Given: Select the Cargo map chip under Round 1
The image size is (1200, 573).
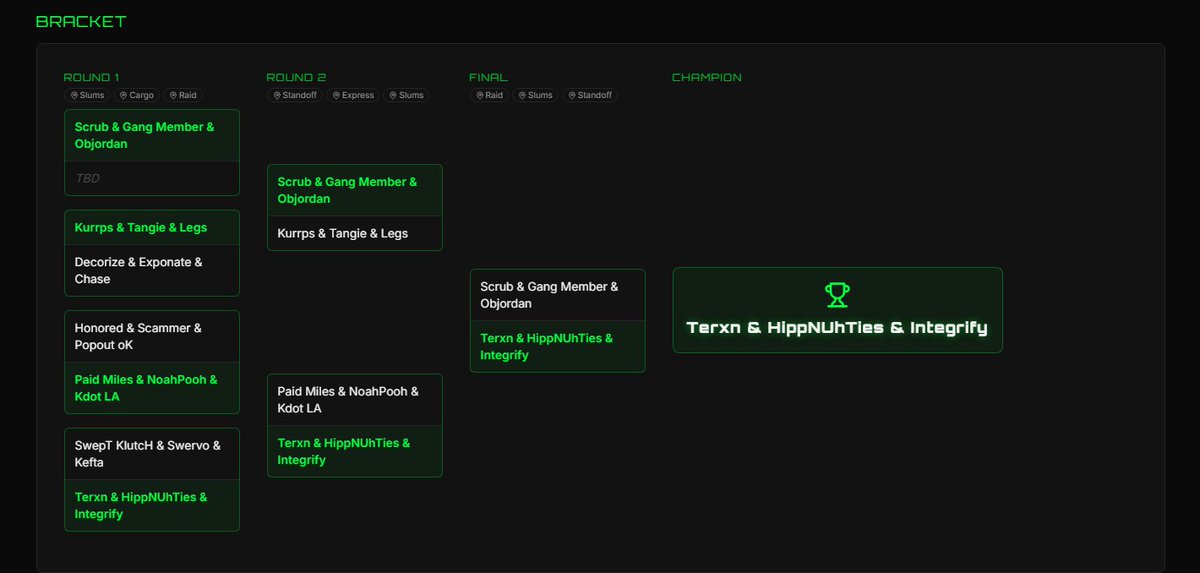Looking at the screenshot, I should click(136, 95).
